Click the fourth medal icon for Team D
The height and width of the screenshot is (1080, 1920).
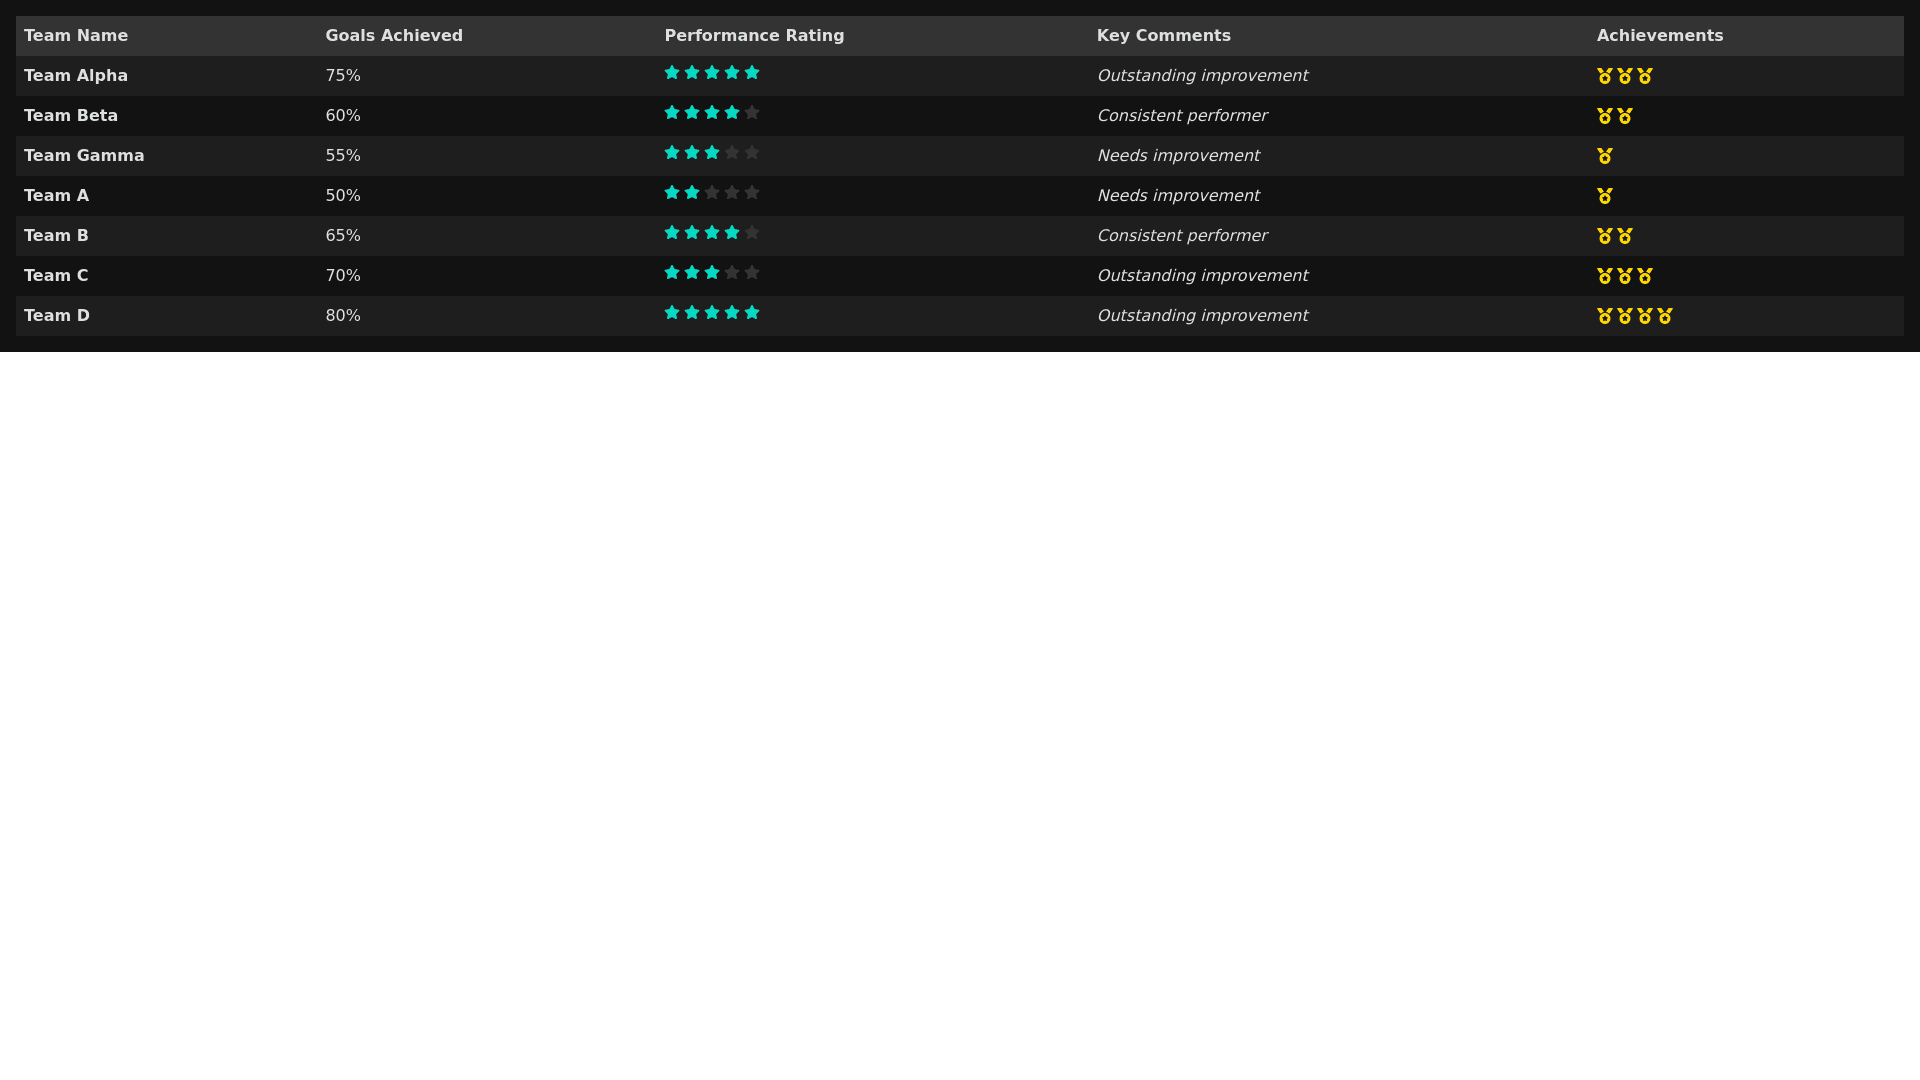[x=1665, y=316]
